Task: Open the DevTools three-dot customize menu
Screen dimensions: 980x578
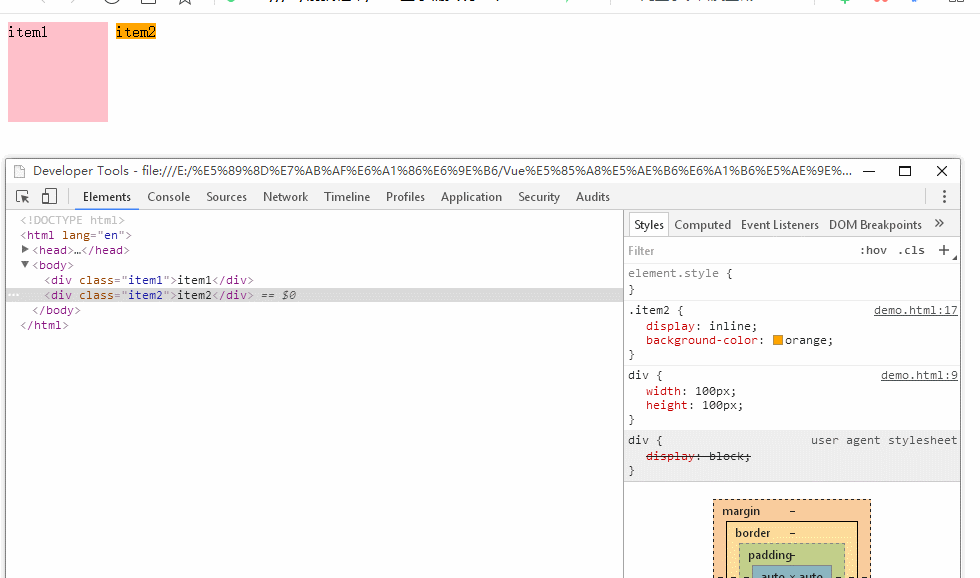Action: point(944,197)
